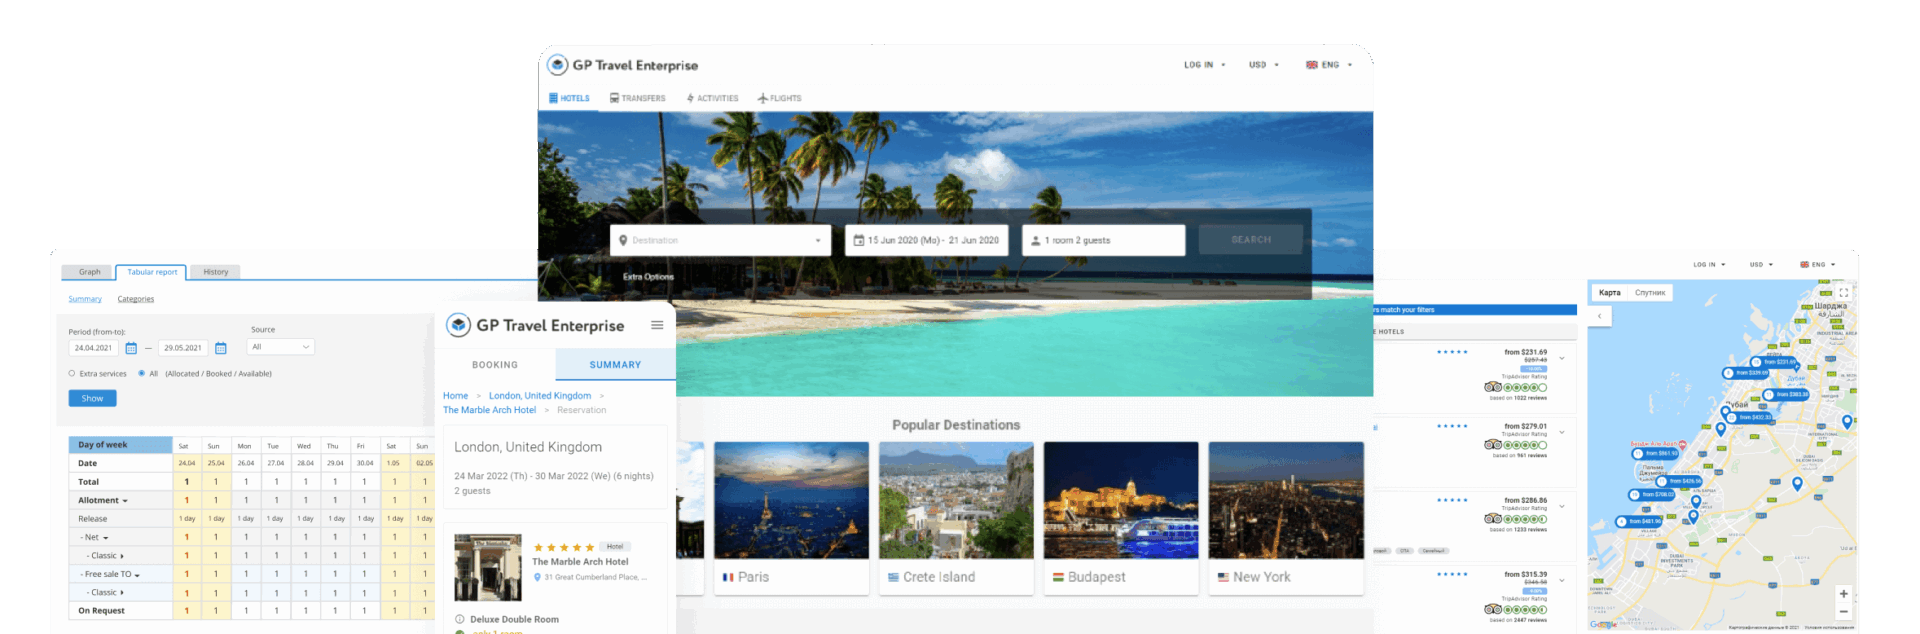
Task: Click the calendar icon in date field
Action: [x=858, y=240]
